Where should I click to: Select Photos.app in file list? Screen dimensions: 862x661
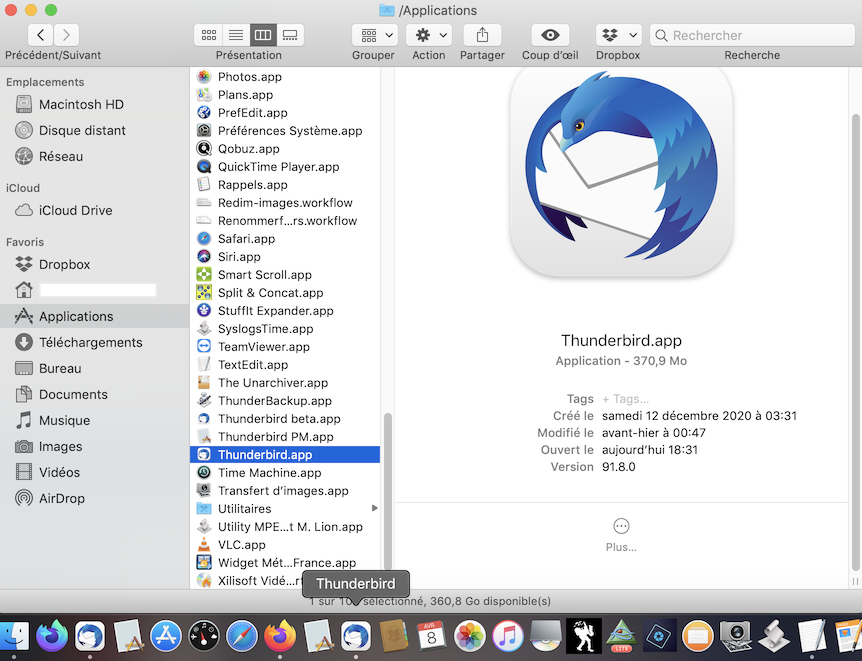(x=285, y=76)
